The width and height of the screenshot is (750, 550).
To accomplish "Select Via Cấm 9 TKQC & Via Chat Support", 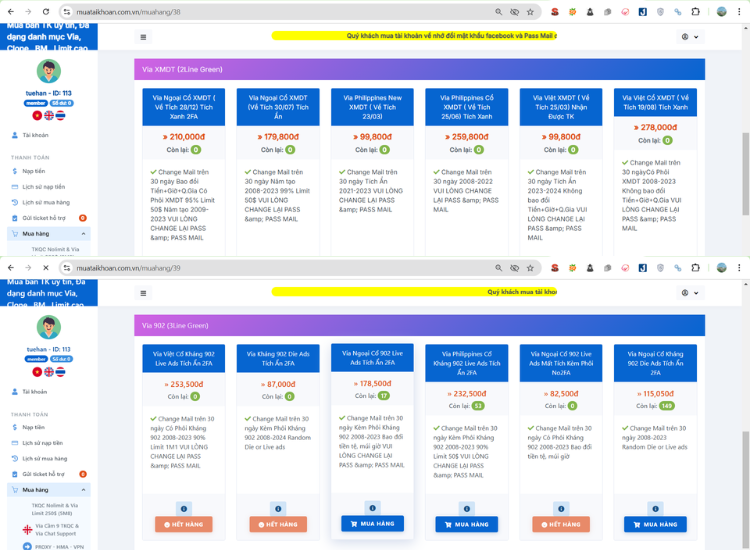I will point(56,529).
